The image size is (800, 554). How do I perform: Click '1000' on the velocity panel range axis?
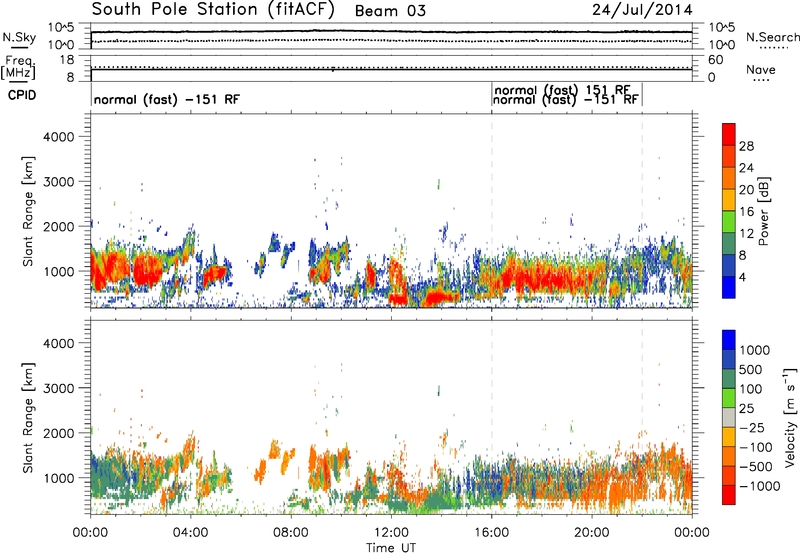pos(59,478)
